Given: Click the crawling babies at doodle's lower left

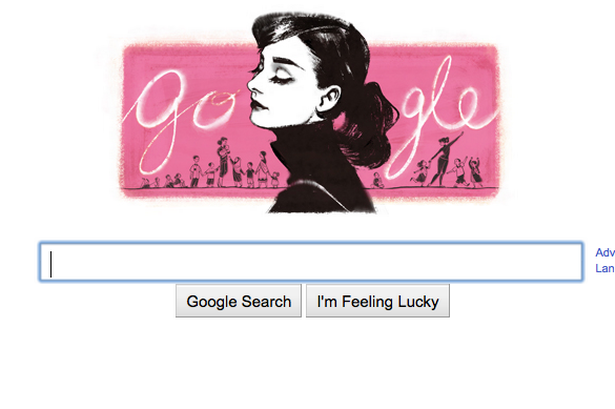Looking at the screenshot, I should click(164, 181).
